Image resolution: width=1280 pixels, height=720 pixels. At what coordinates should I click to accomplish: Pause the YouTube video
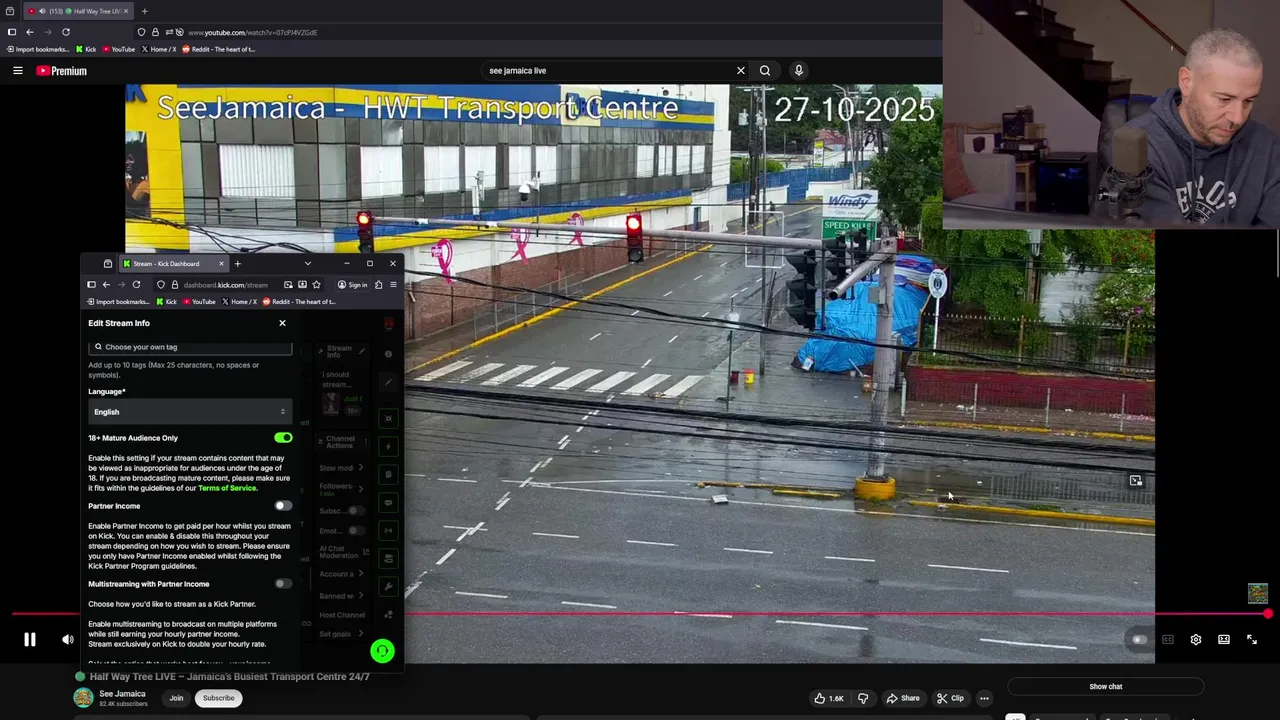click(30, 640)
